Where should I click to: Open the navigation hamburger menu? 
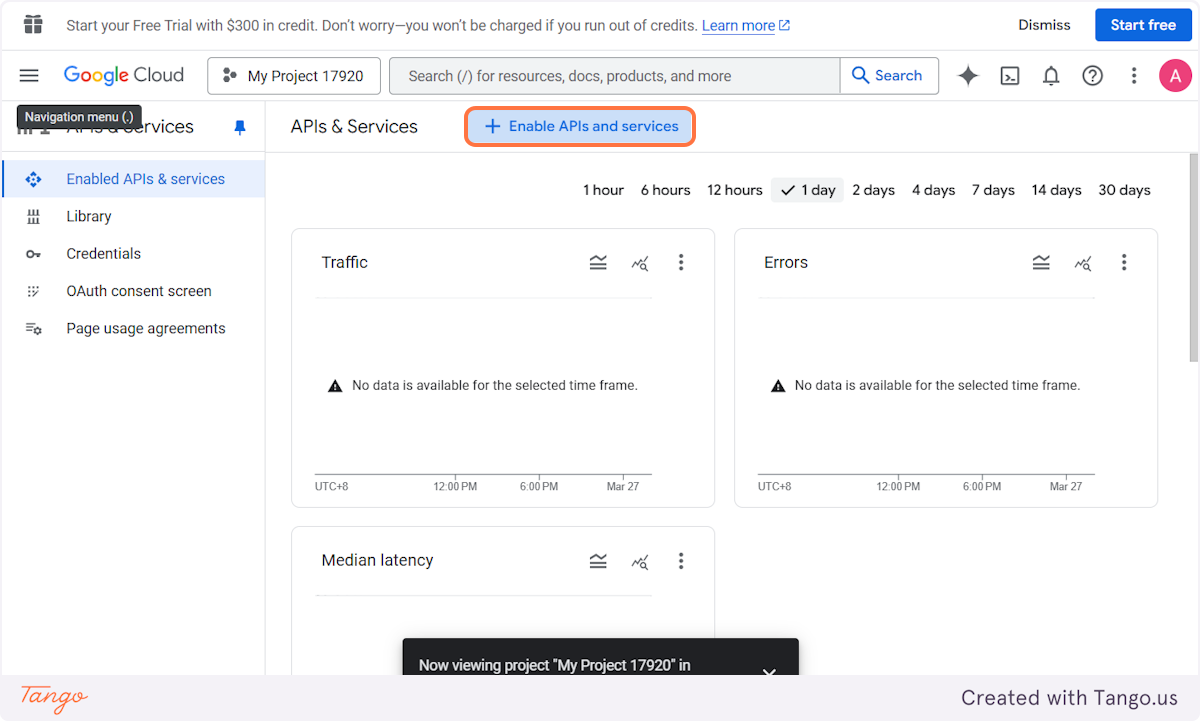tap(28, 75)
